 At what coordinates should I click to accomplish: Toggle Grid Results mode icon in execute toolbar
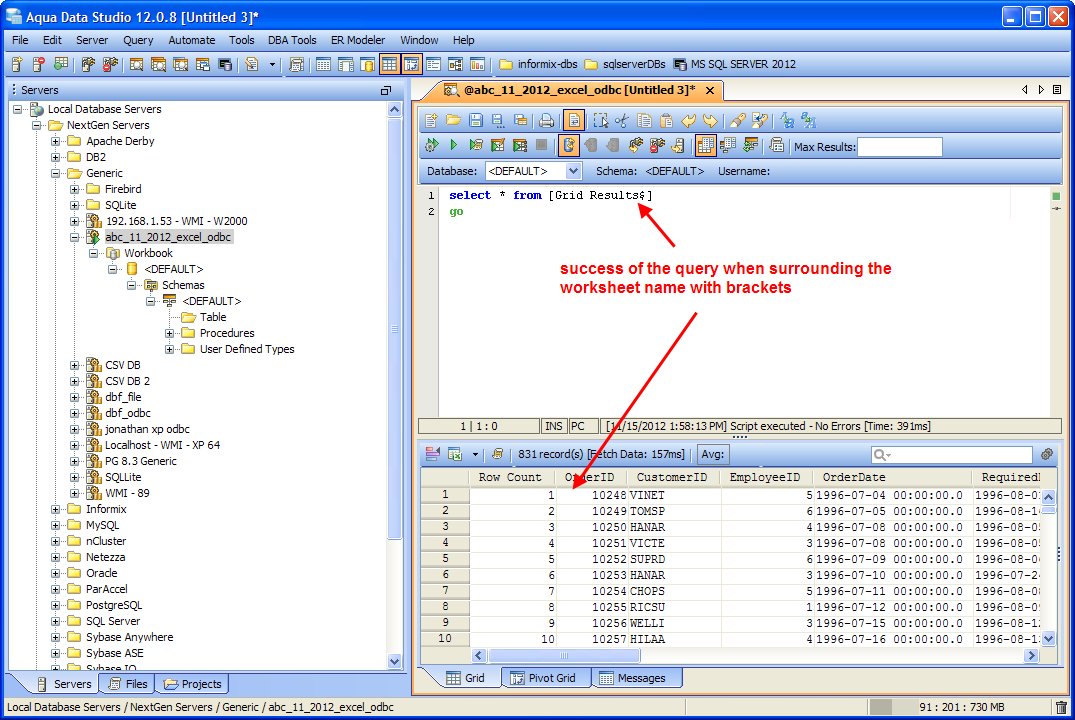tap(705, 145)
